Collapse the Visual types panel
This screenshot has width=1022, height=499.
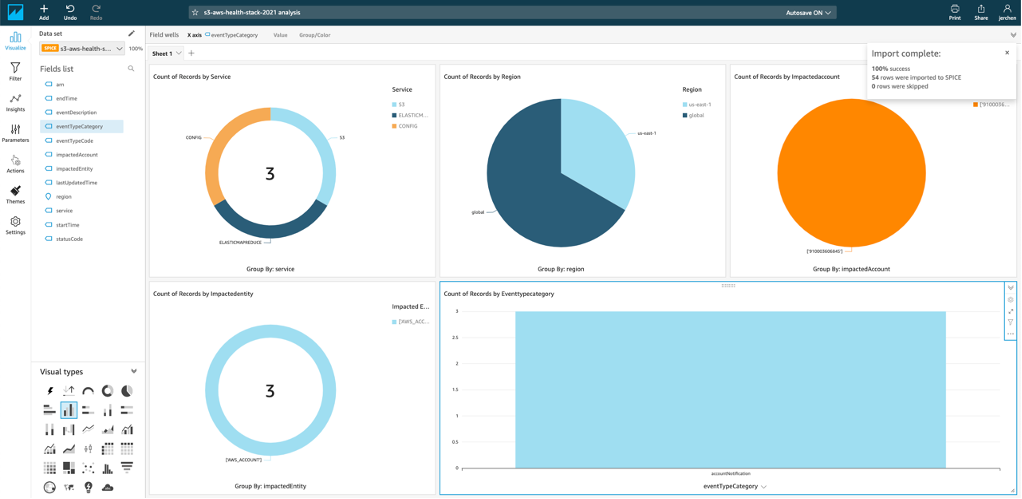[x=134, y=371]
